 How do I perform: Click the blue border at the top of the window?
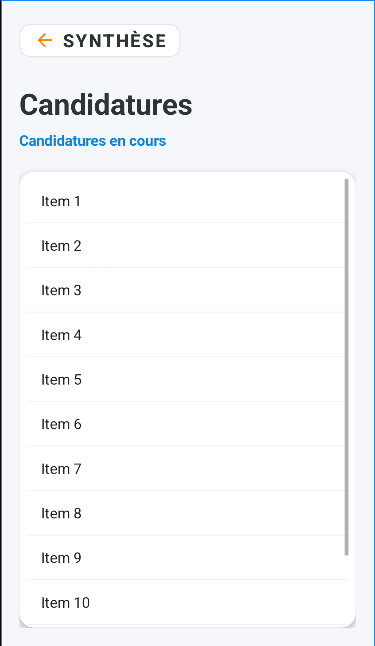tap(188, 1)
